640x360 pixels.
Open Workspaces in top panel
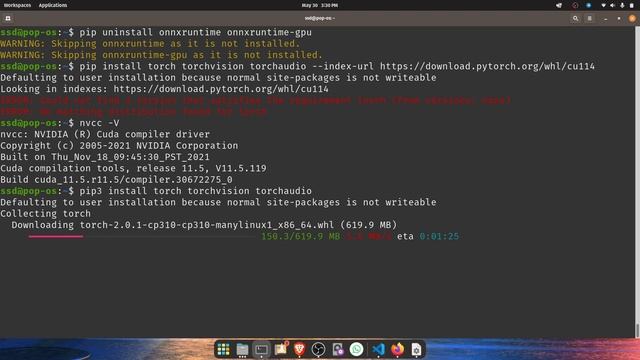(17, 5)
